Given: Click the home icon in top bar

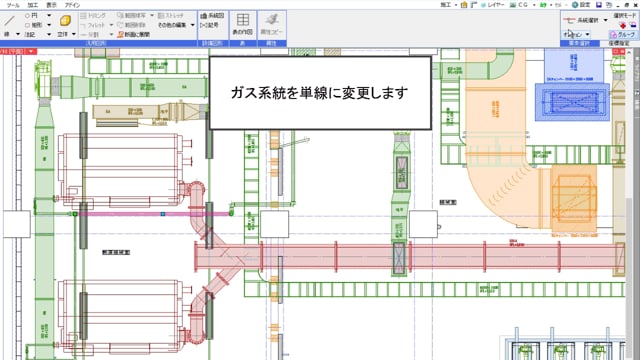Looking at the screenshot, I should pos(464,5).
